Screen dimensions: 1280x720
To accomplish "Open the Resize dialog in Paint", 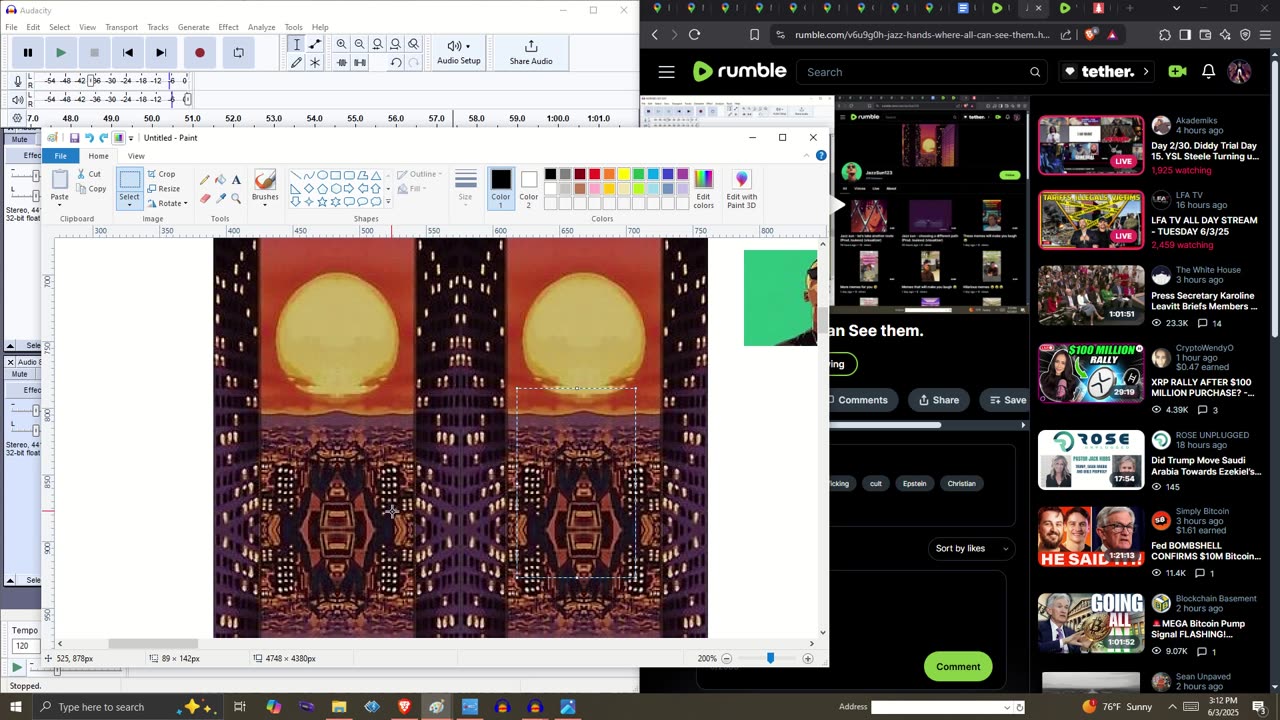I will point(164,189).
